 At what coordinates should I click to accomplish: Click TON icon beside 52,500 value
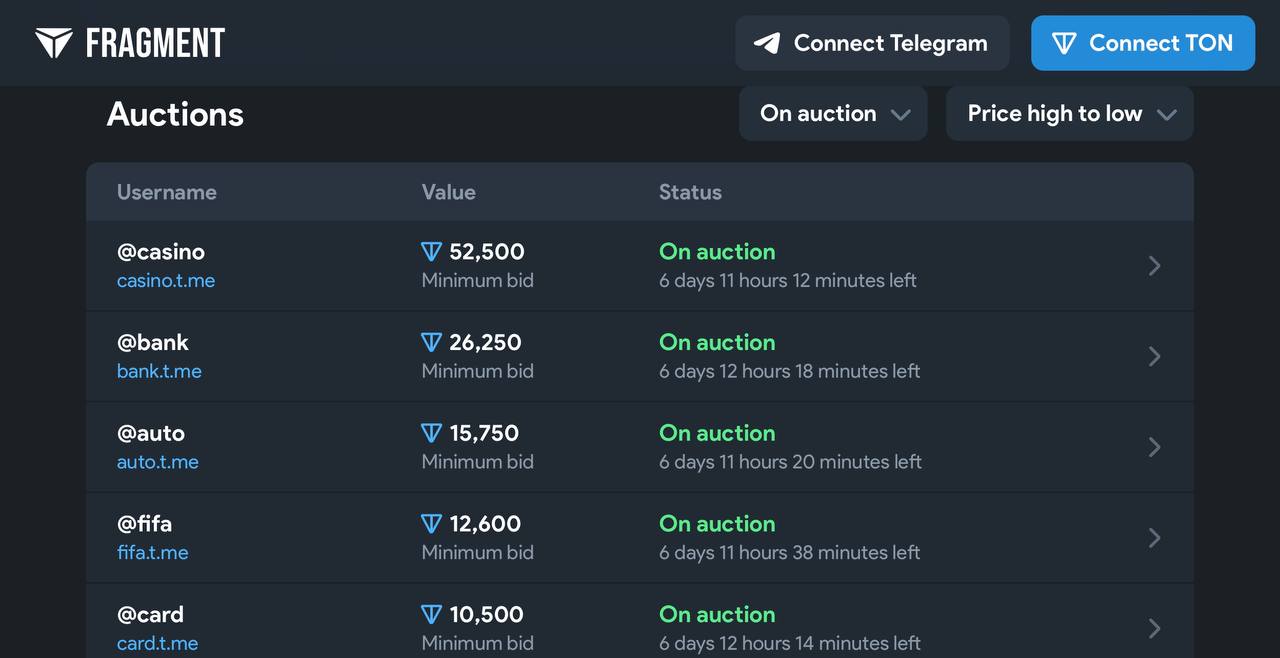(x=431, y=252)
